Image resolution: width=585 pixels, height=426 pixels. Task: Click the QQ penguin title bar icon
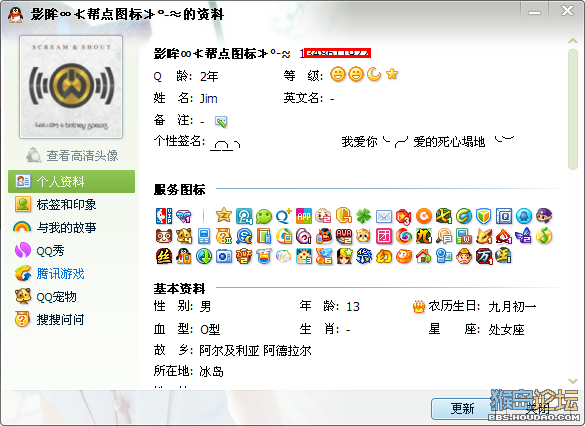pos(15,15)
